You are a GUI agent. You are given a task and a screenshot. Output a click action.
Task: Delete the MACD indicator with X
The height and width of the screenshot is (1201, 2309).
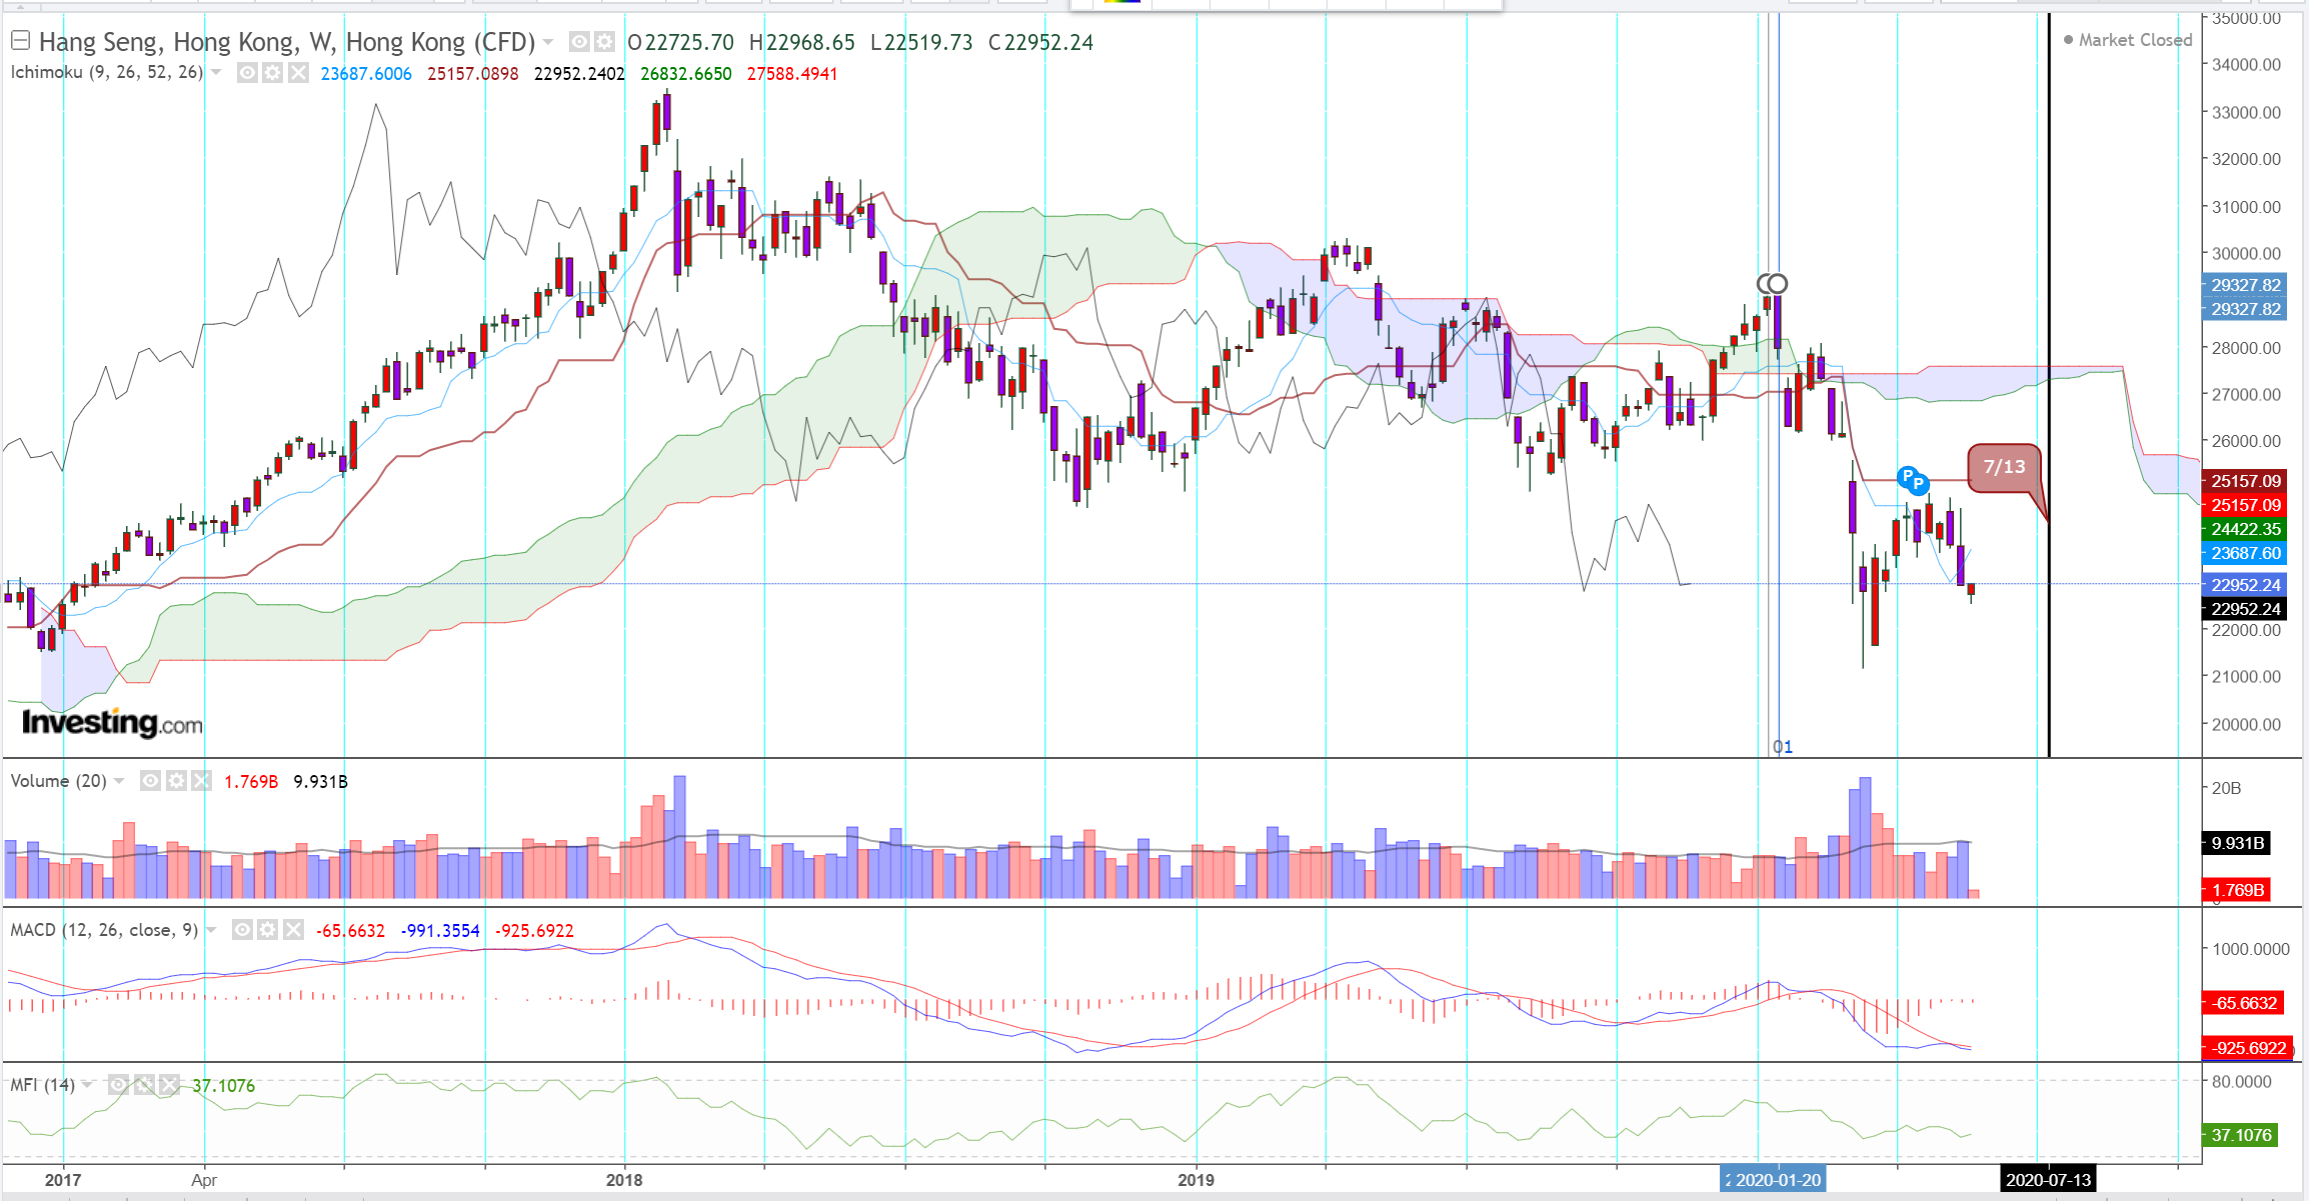tap(293, 930)
